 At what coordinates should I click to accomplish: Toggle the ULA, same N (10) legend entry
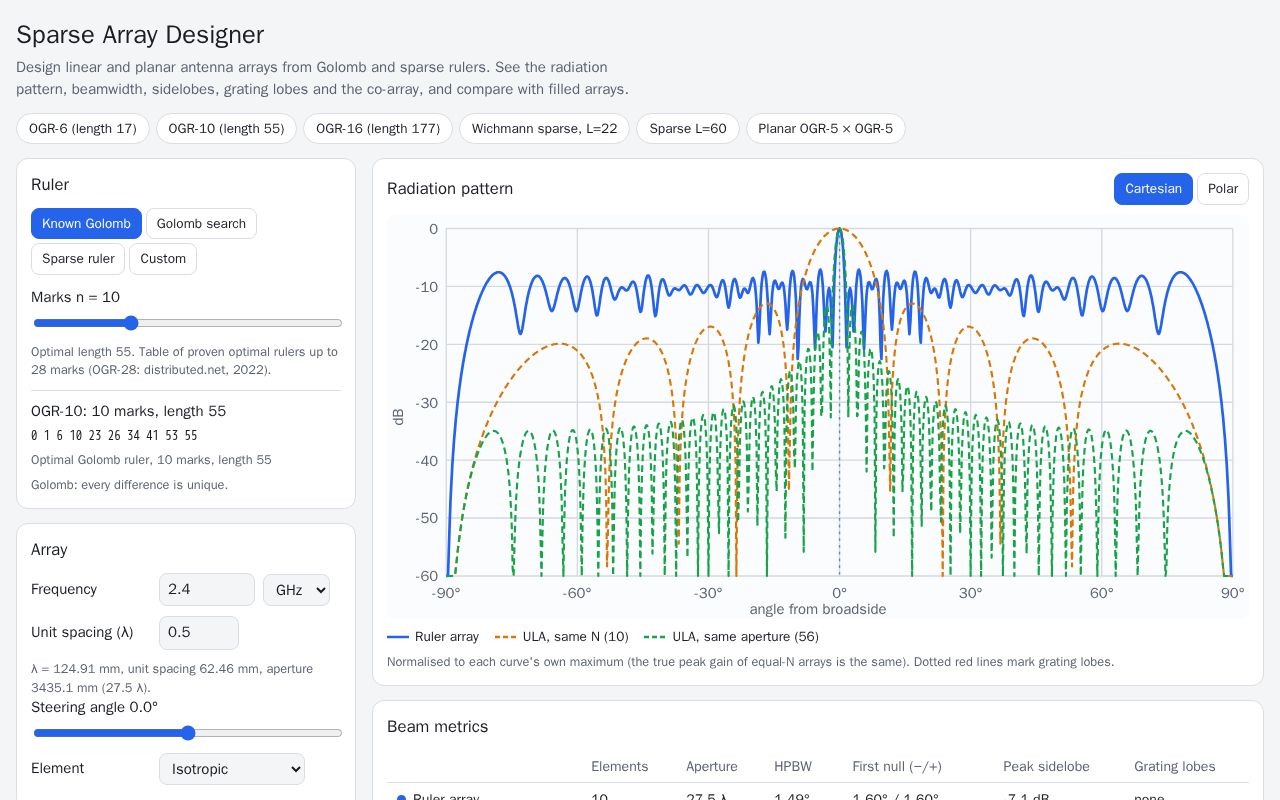(562, 637)
